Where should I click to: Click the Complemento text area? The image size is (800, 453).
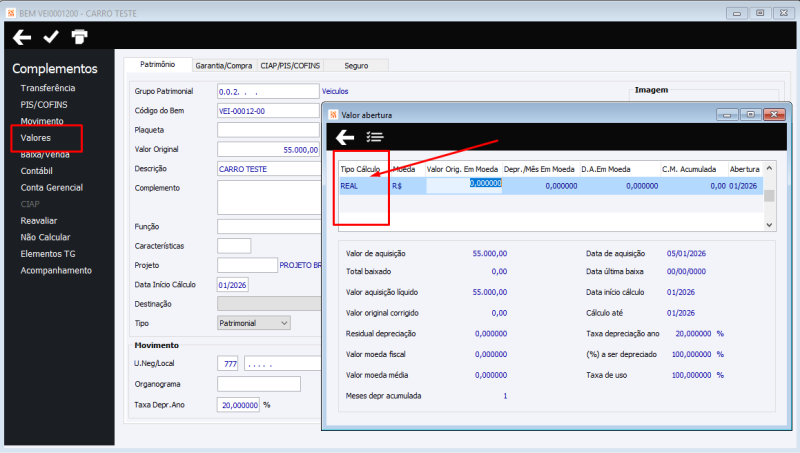point(269,197)
